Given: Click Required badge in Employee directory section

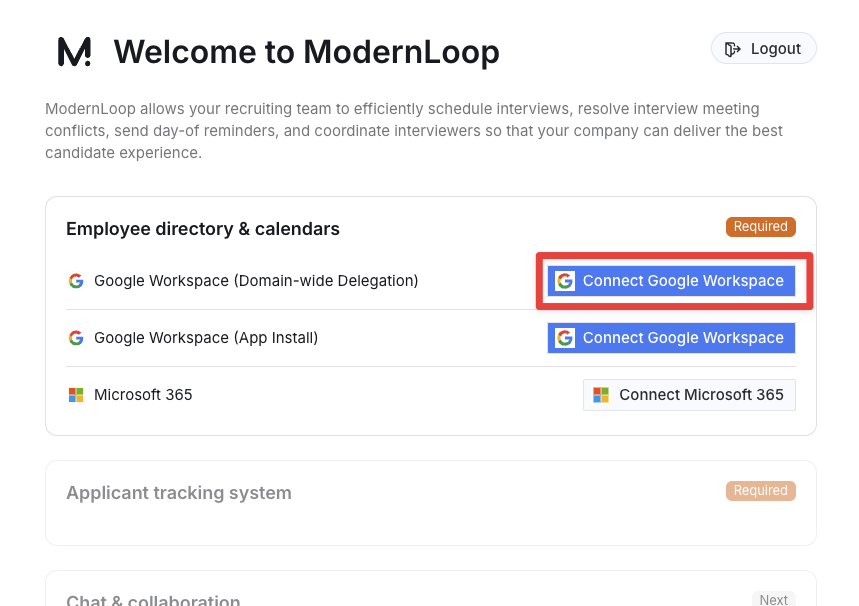Looking at the screenshot, I should click(x=760, y=227).
